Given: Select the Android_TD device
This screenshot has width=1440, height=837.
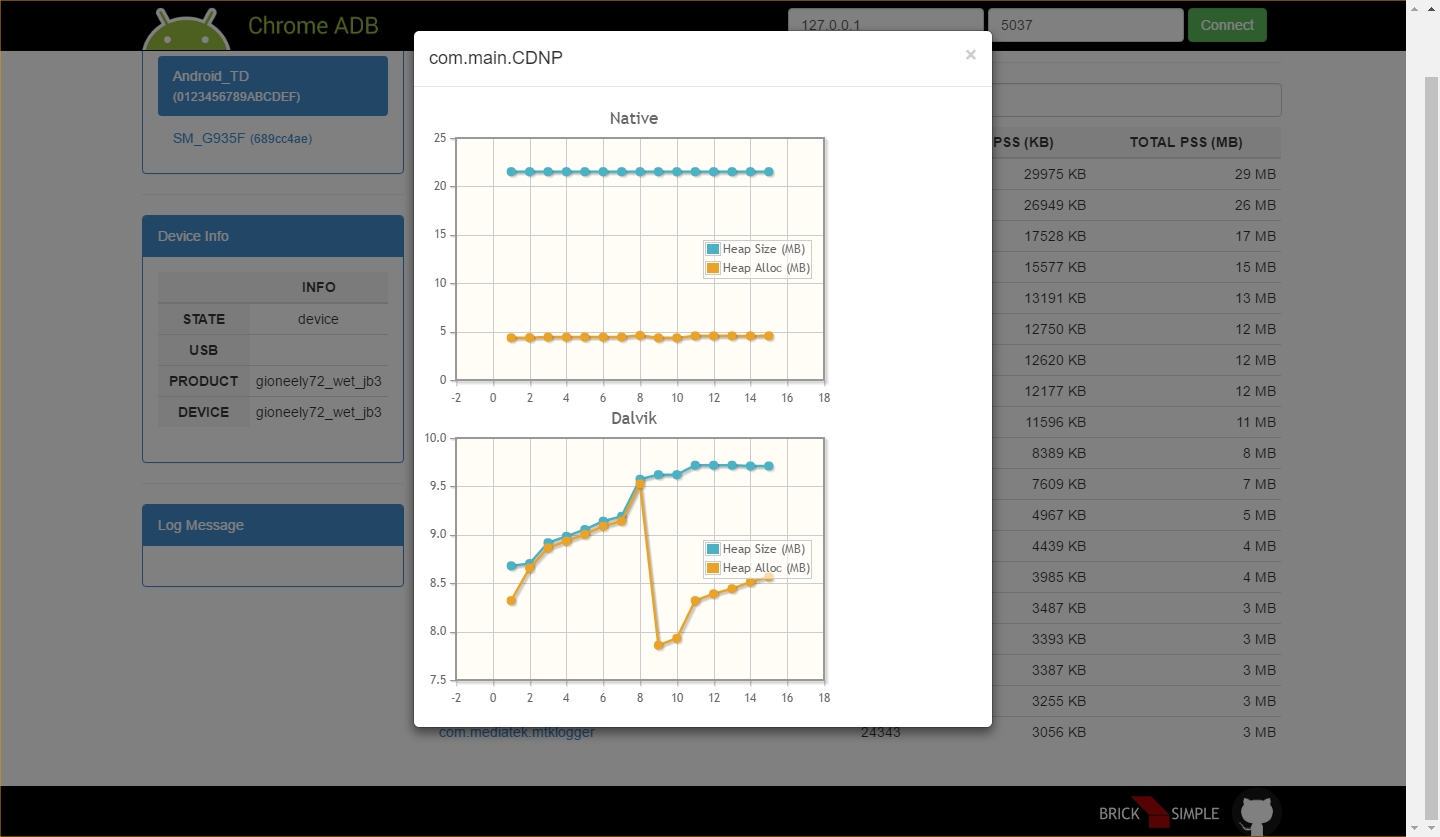Looking at the screenshot, I should click(x=272, y=86).
